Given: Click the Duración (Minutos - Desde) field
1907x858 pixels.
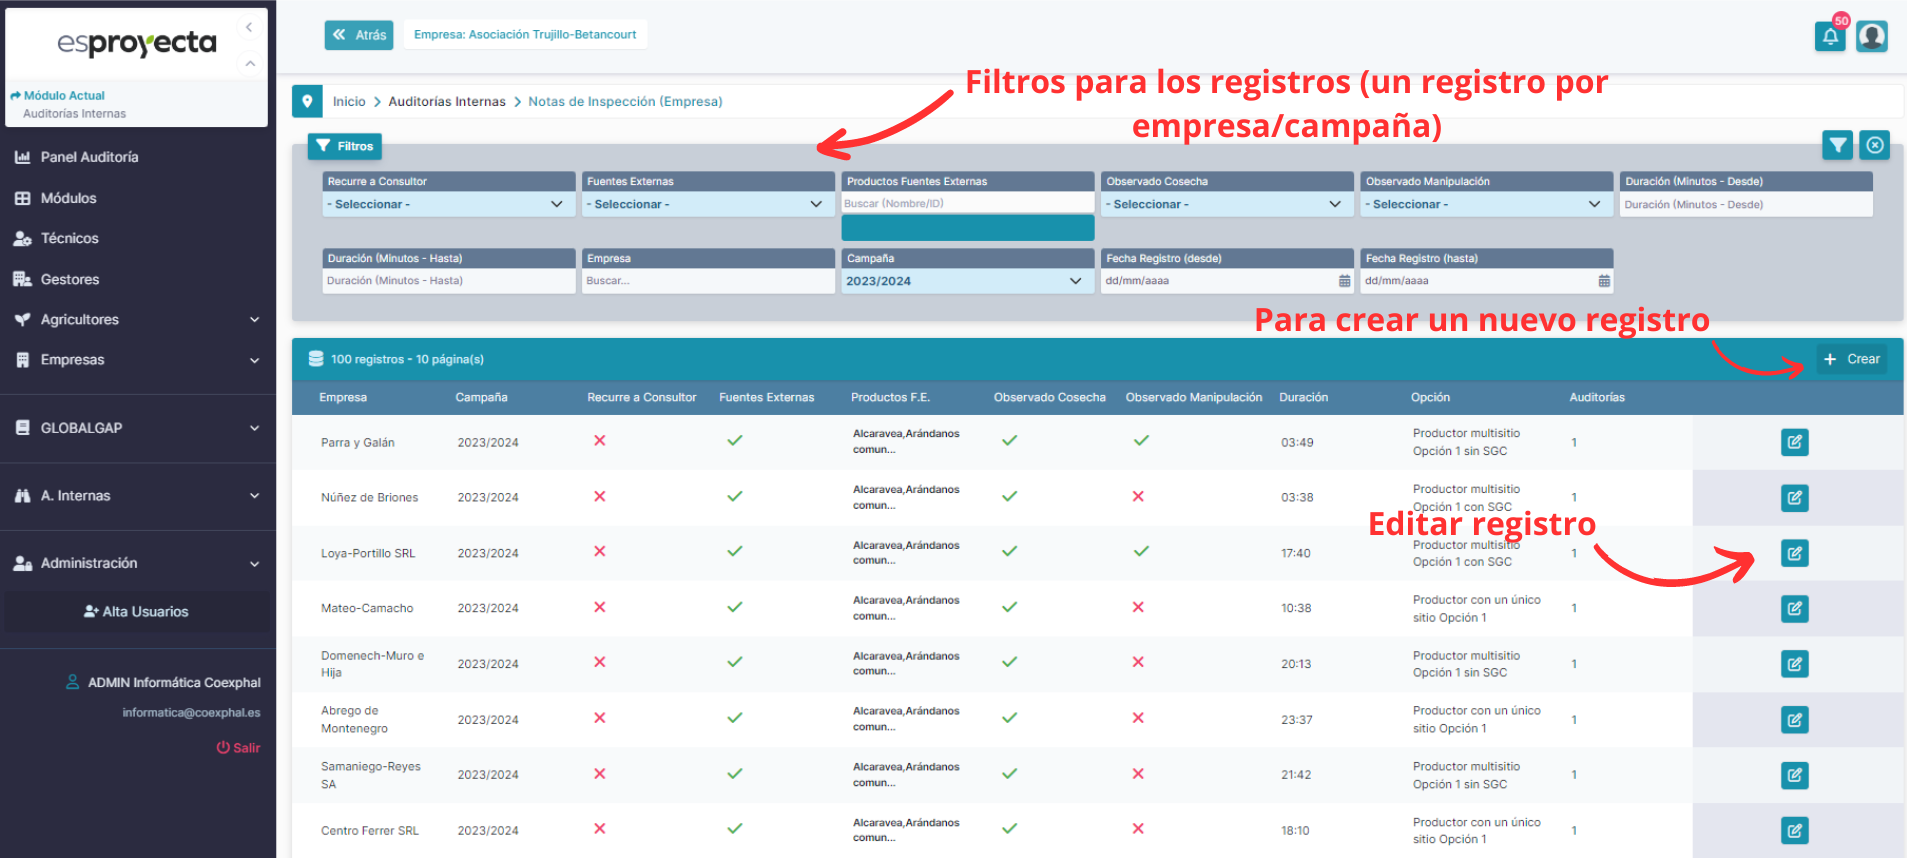Looking at the screenshot, I should coord(1746,204).
